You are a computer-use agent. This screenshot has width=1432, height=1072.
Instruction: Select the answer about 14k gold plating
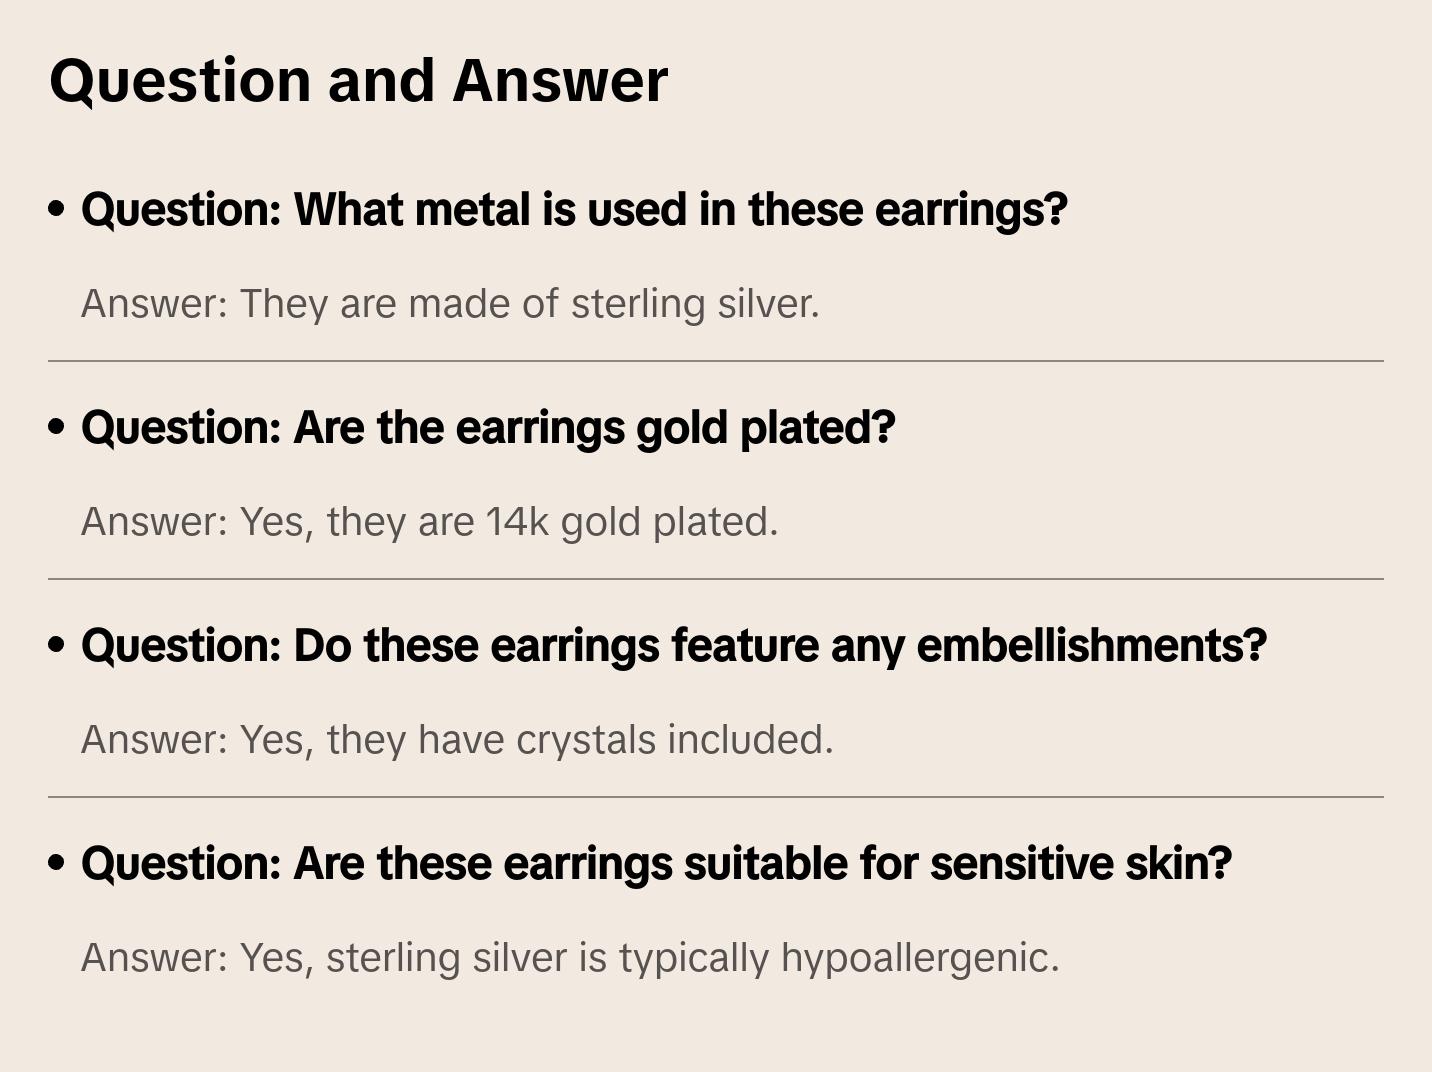429,522
